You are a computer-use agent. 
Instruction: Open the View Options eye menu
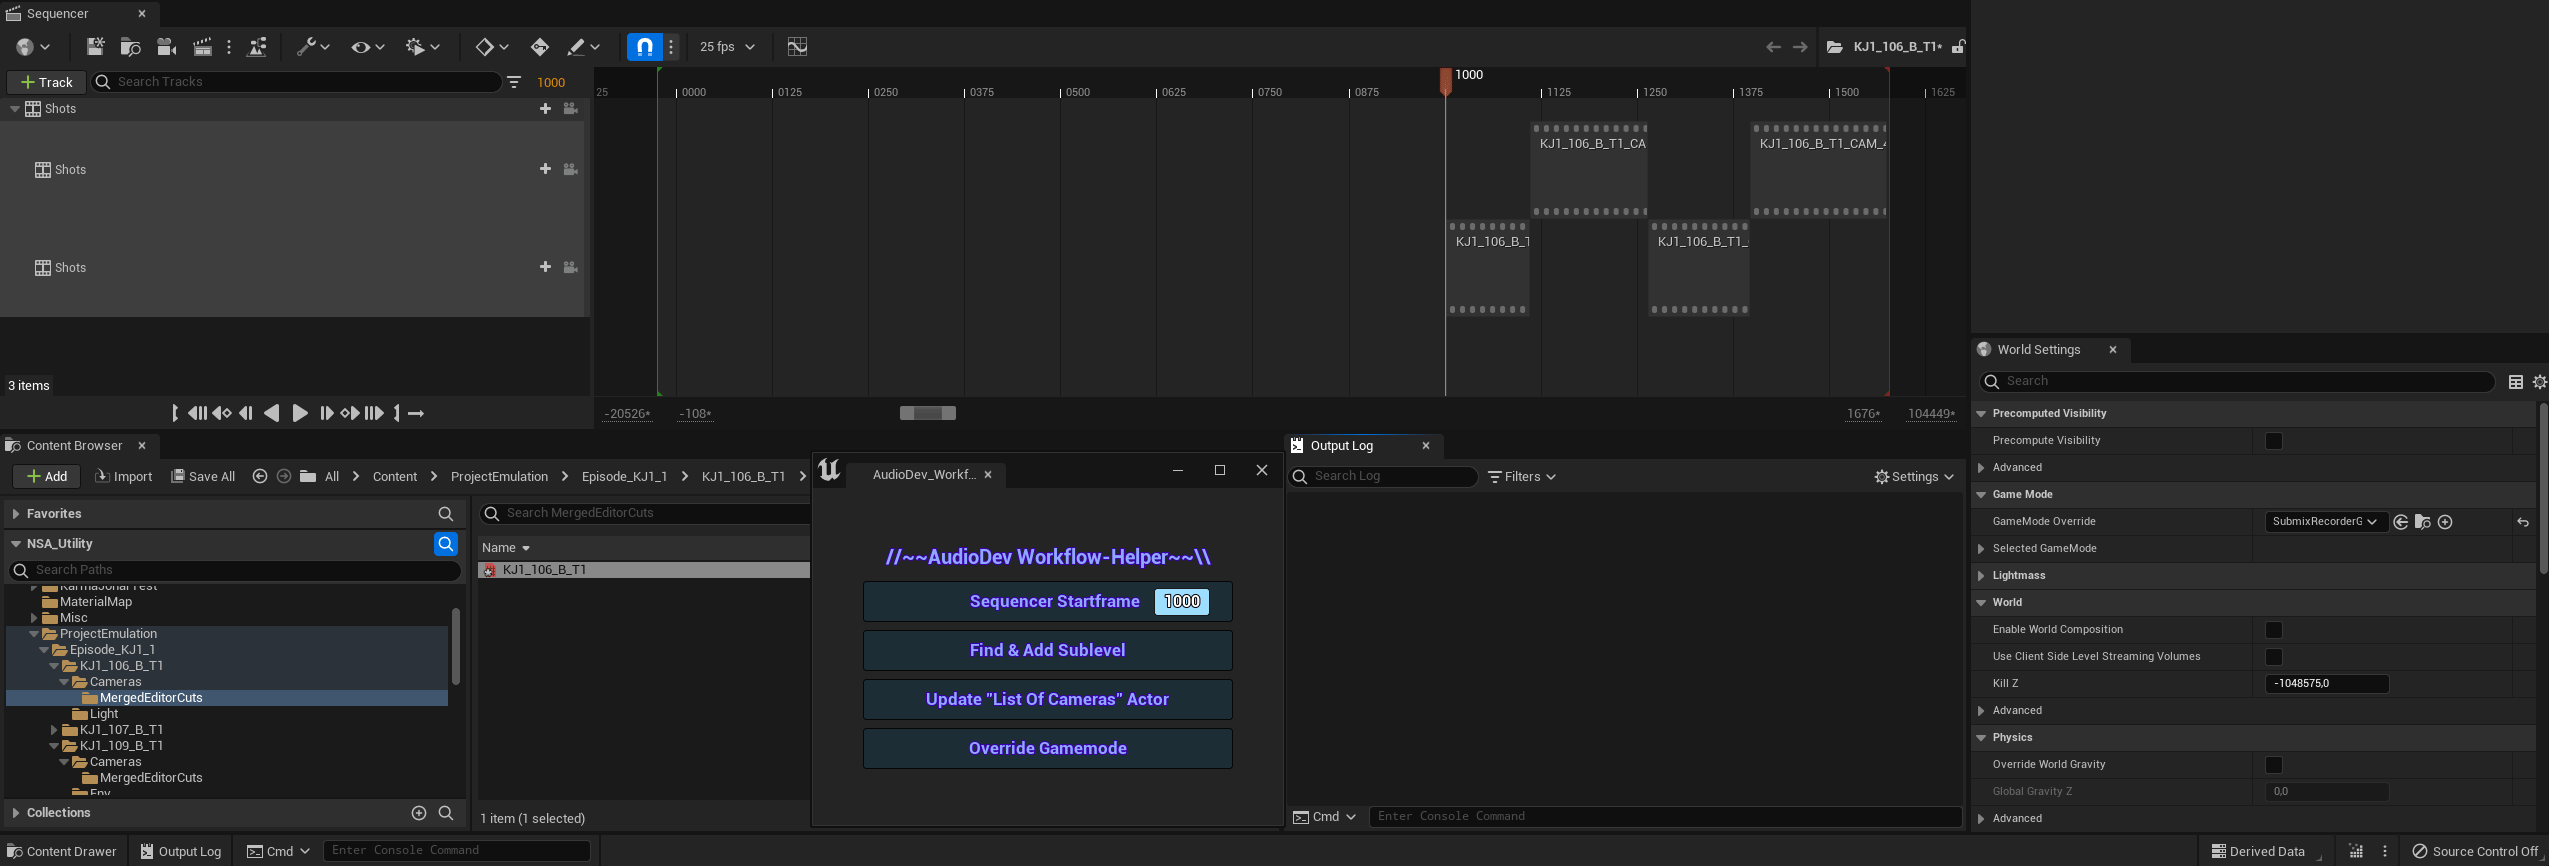click(367, 46)
